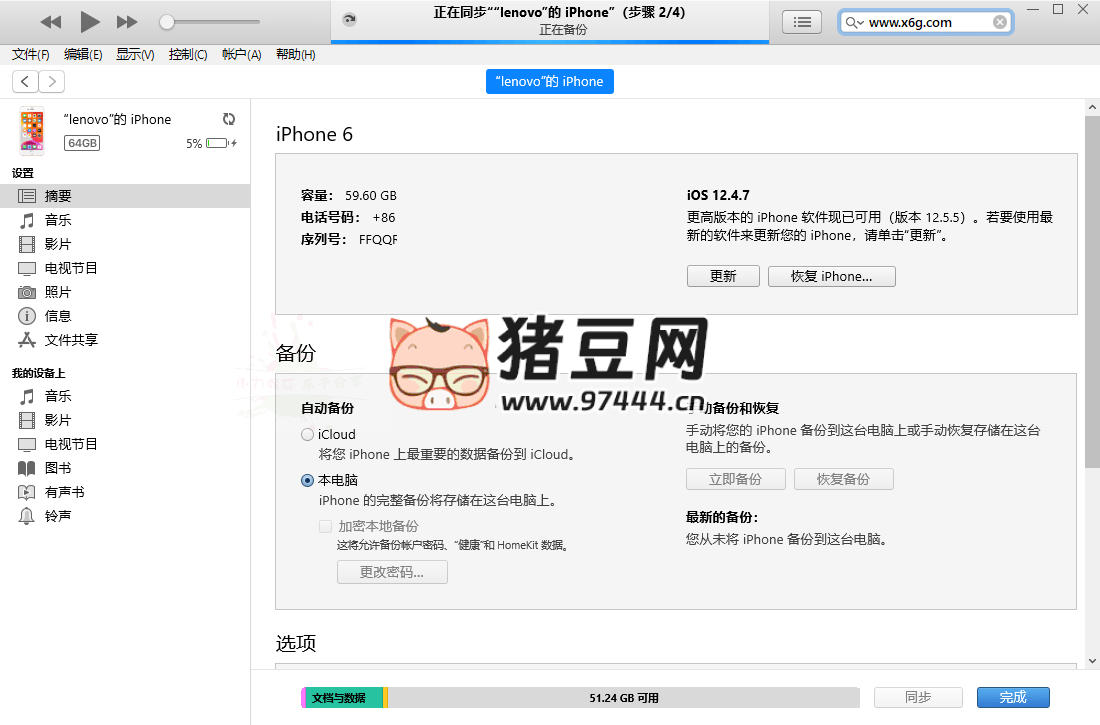Expand the search field options via magnifier
Screen dimensions: 1100x725
click(x=855, y=21)
